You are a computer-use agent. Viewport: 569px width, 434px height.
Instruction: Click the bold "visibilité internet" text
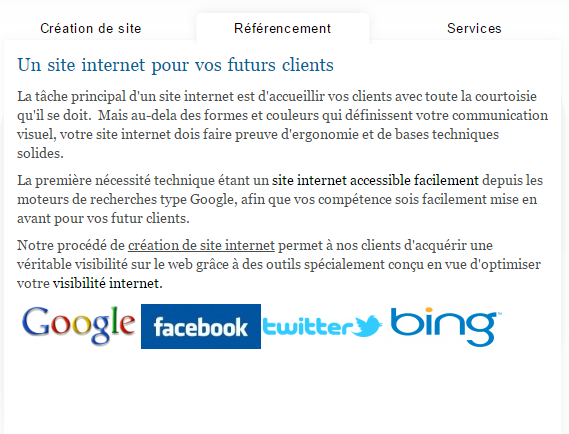108,283
